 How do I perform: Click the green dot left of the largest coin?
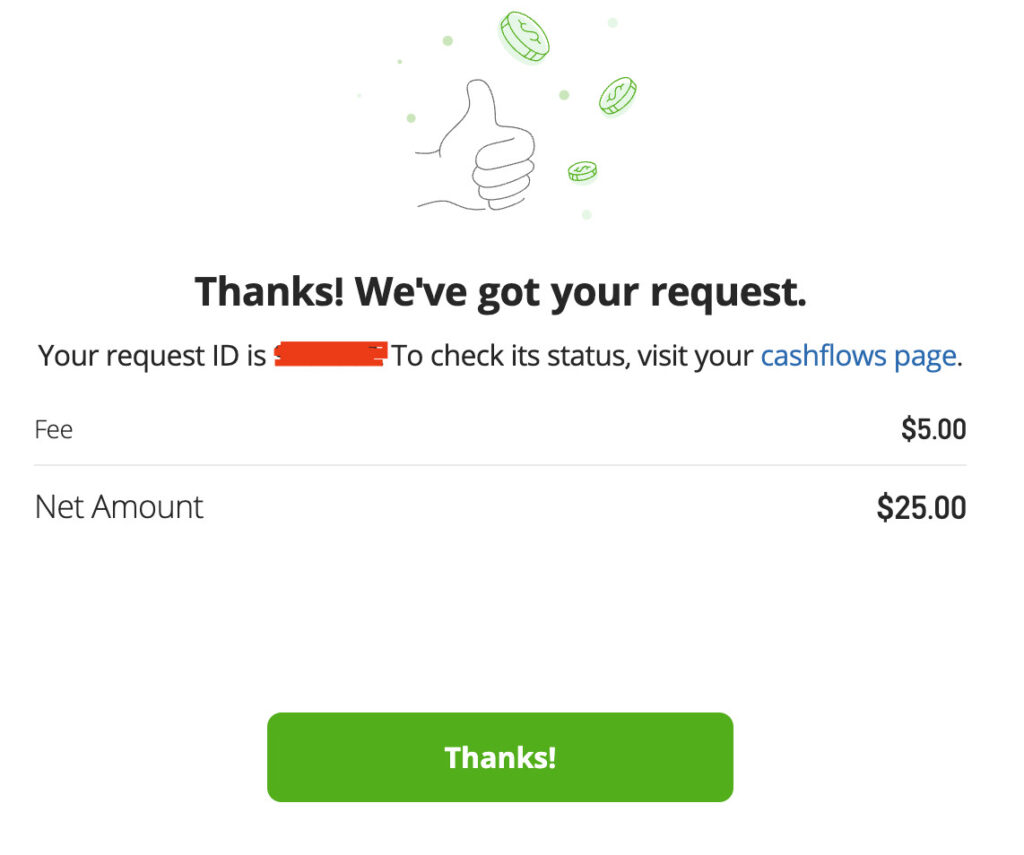pyautogui.click(x=448, y=41)
